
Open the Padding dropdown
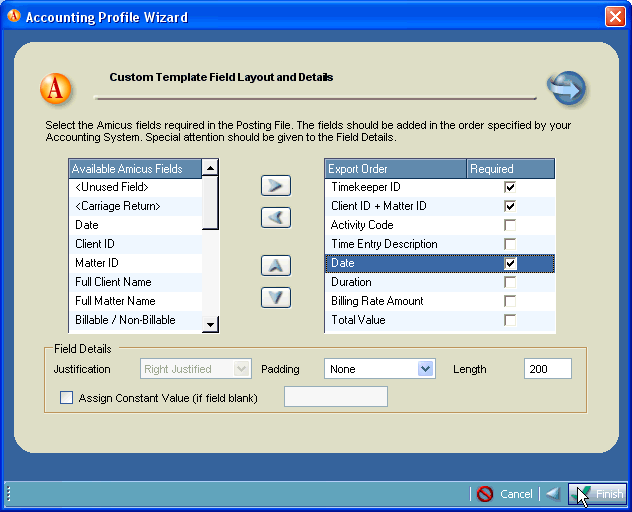pyautogui.click(x=426, y=369)
